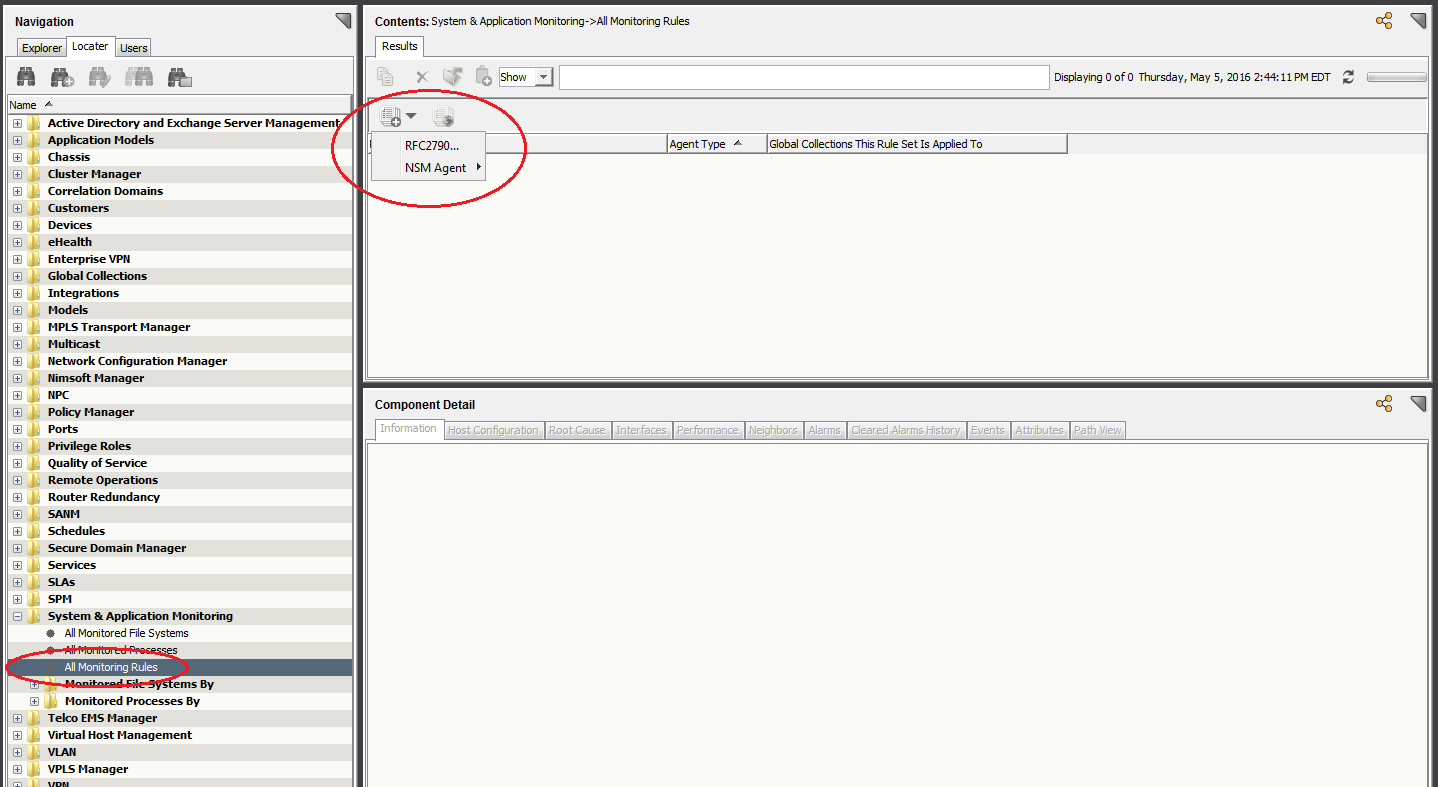Expand the Monitored Processes By node
This screenshot has width=1438, height=787.
(34, 701)
